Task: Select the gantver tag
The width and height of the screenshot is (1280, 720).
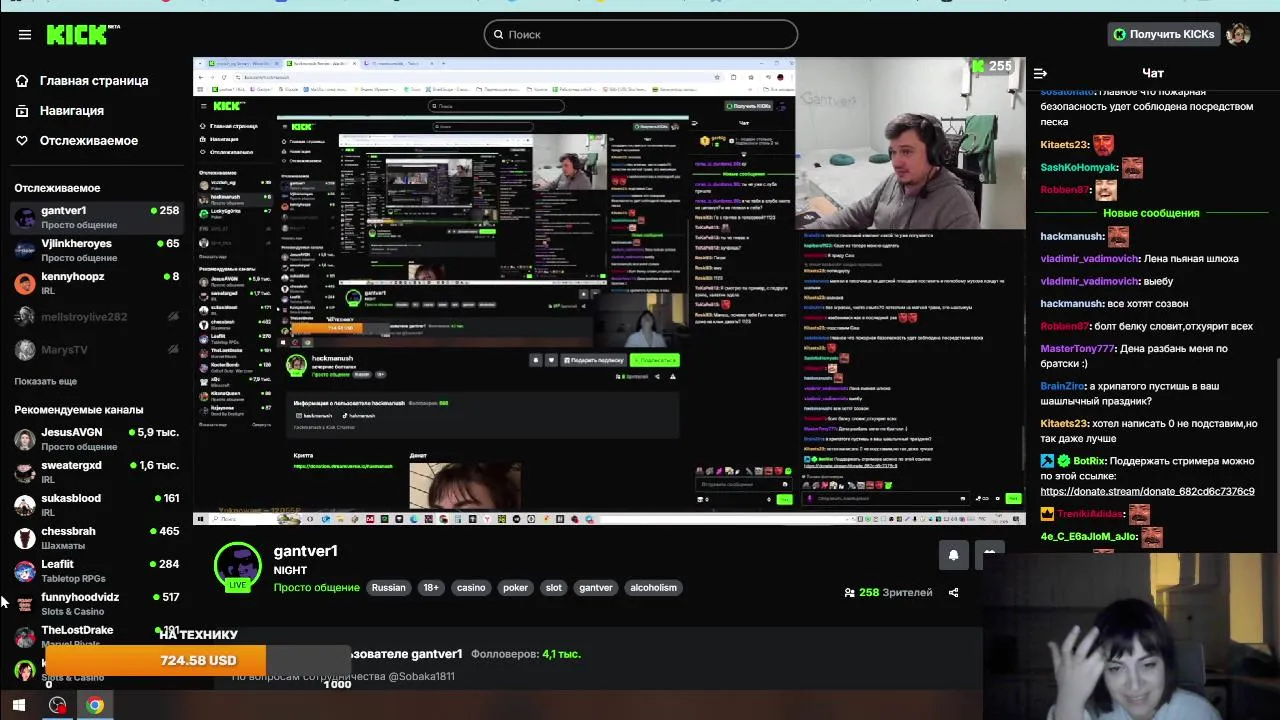Action: [x=596, y=588]
